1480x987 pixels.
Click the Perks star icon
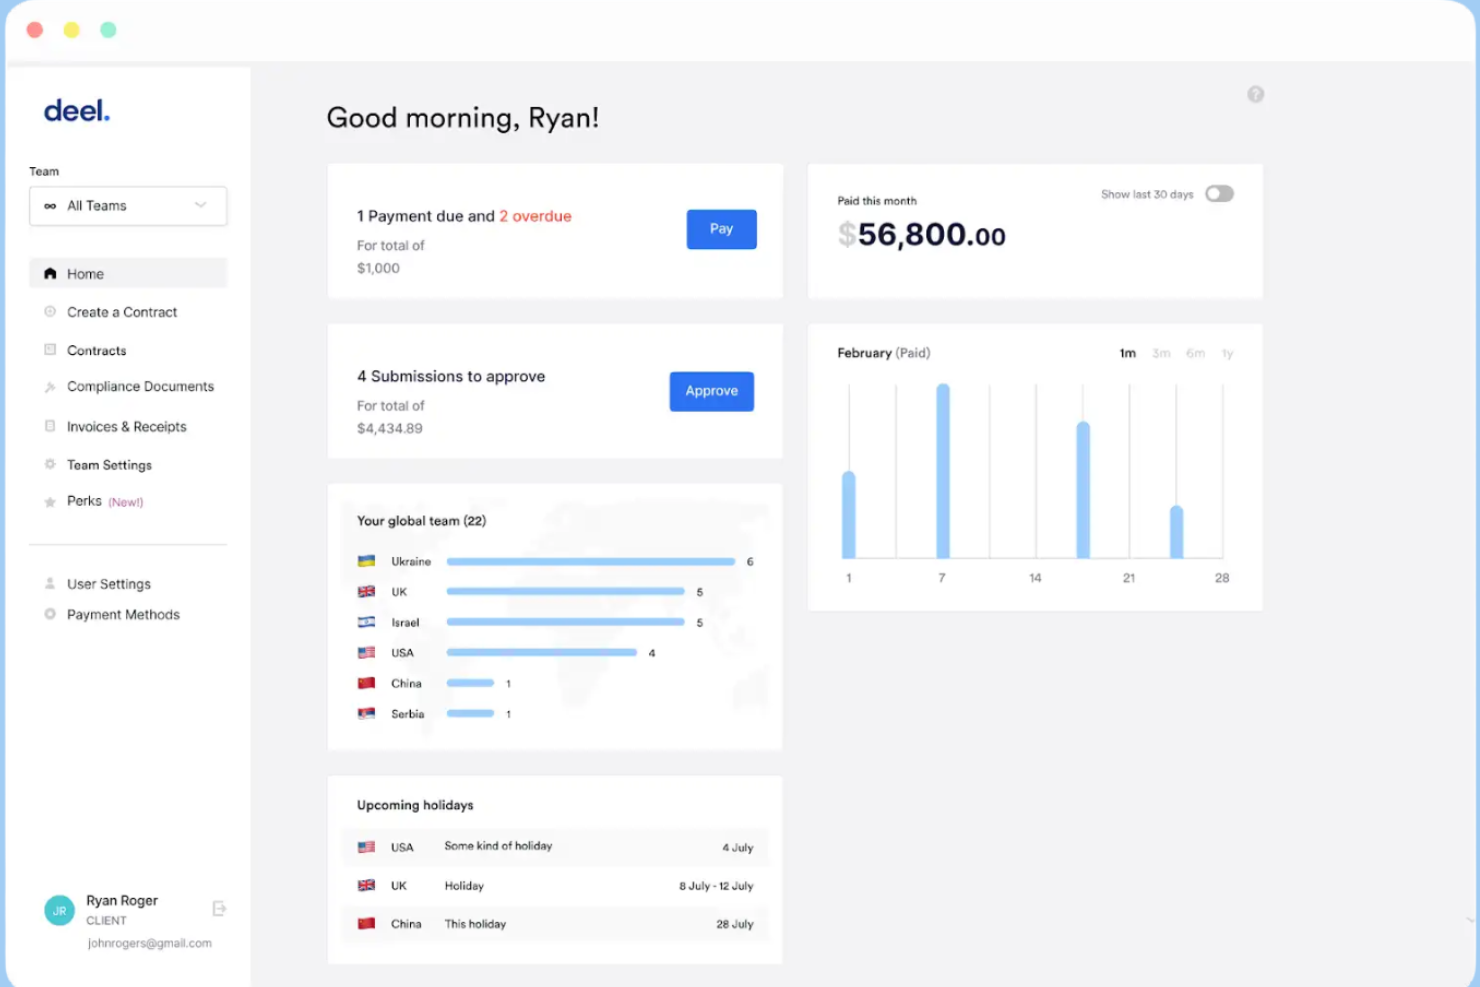pyautogui.click(x=50, y=502)
